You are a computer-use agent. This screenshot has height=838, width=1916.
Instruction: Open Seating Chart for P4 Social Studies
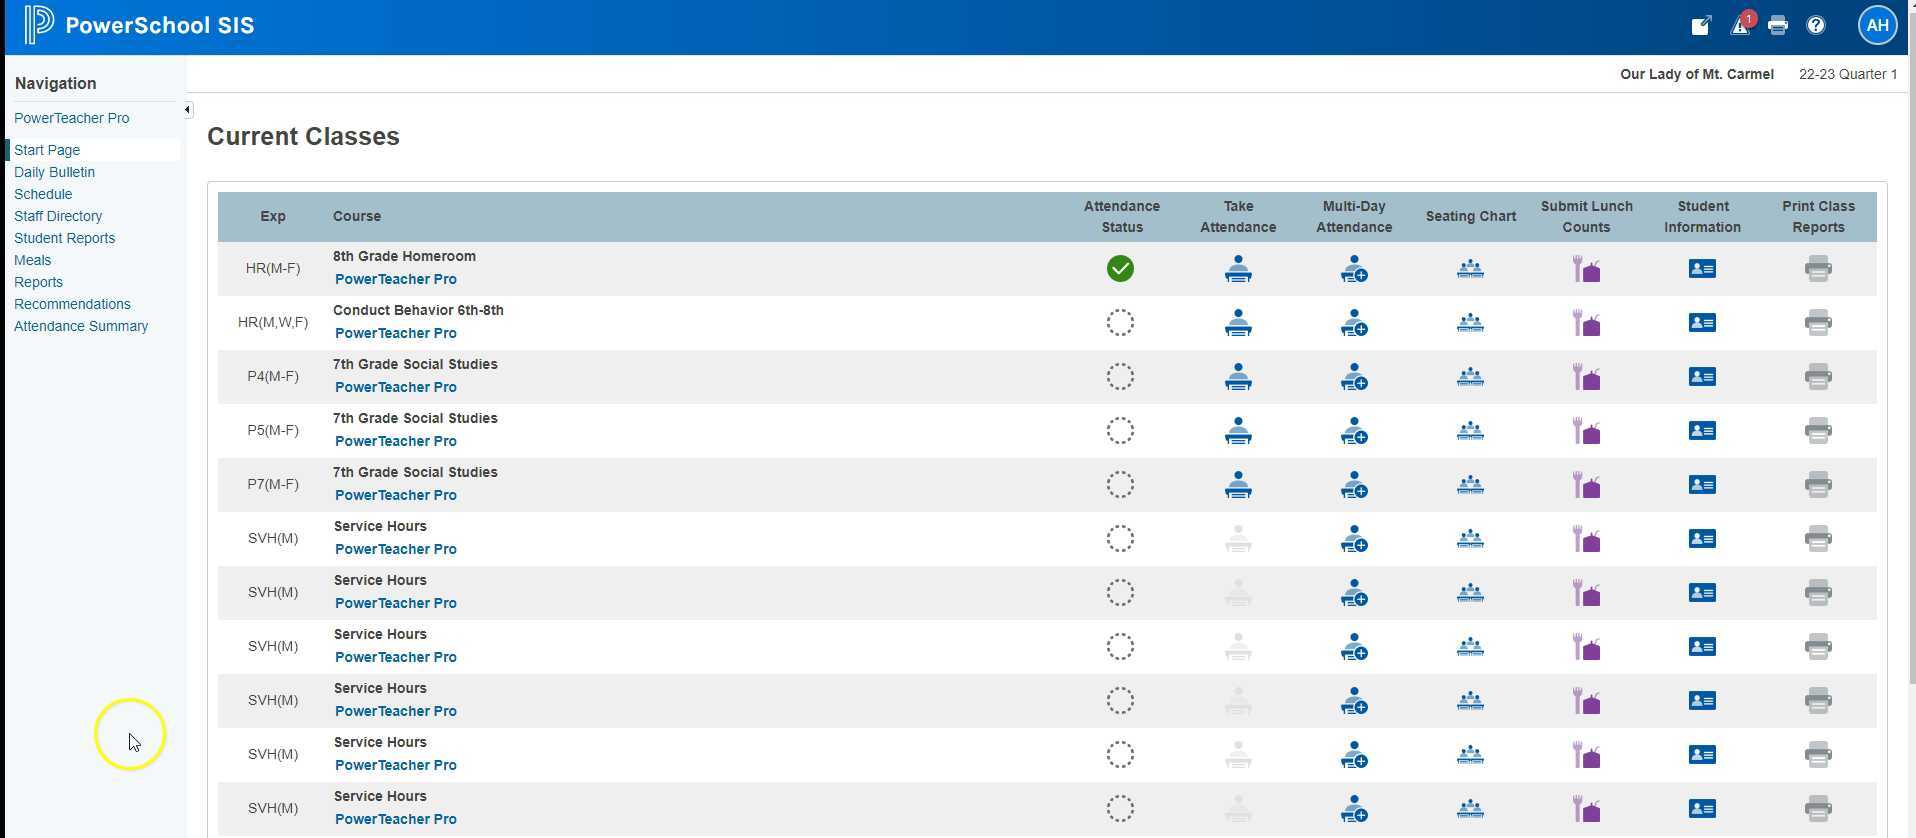1469,377
